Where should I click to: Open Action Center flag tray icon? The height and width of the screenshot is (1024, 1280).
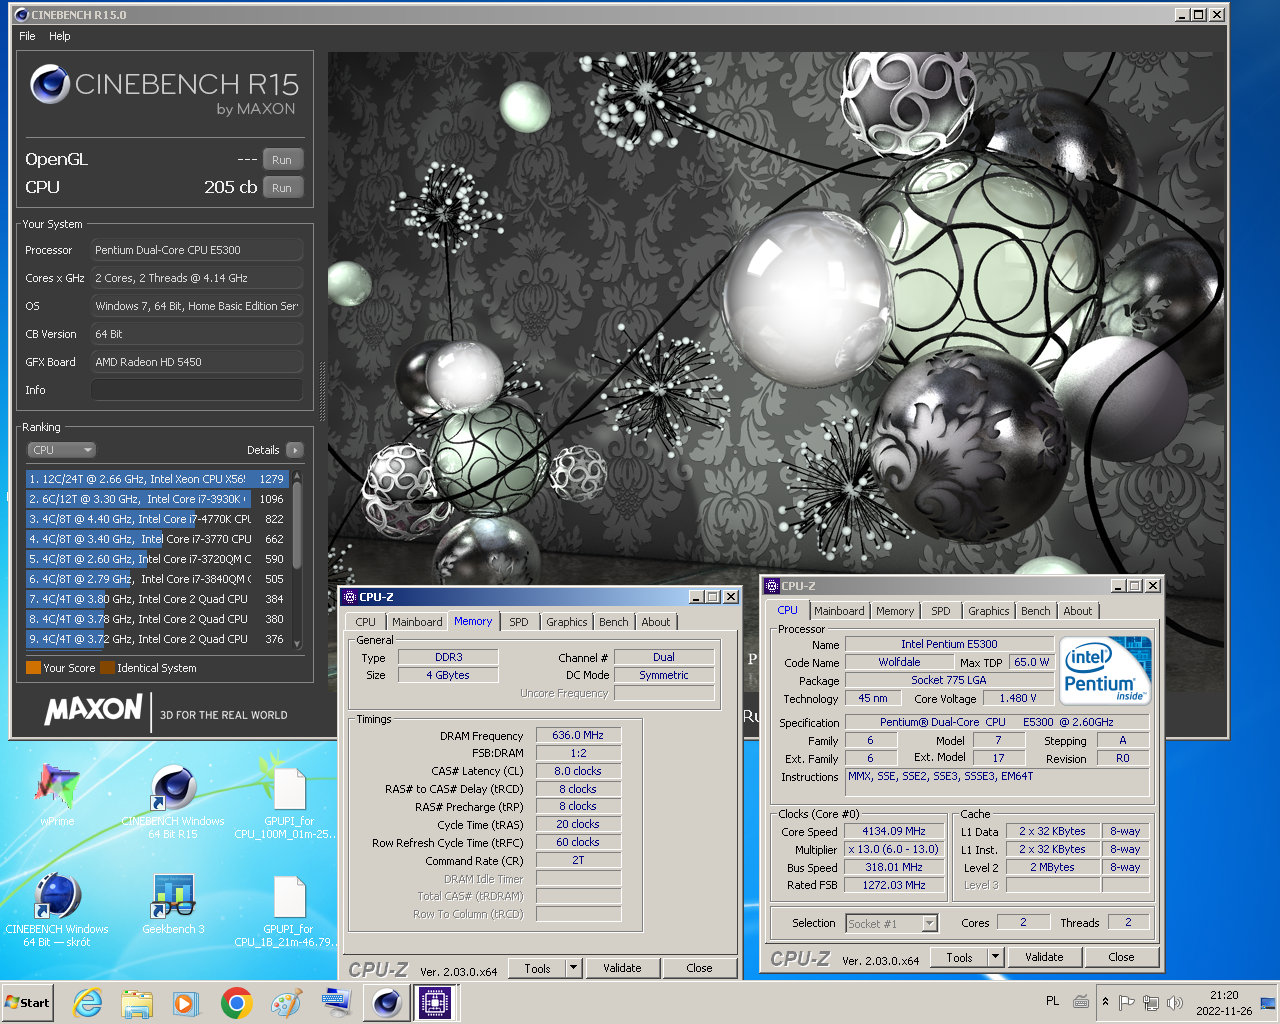point(1127,1002)
